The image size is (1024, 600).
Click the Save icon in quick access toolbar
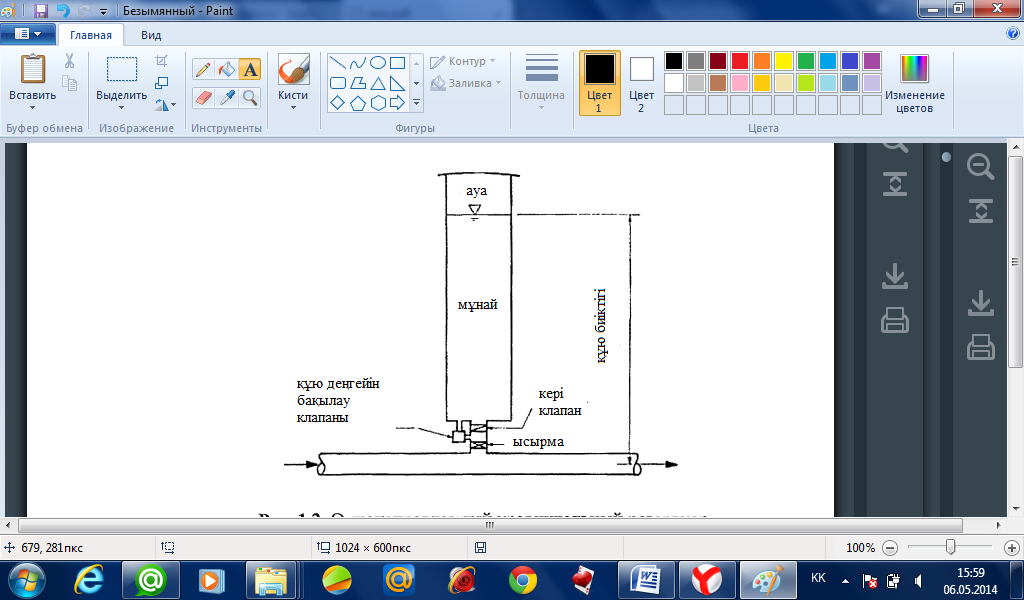pyautogui.click(x=40, y=10)
